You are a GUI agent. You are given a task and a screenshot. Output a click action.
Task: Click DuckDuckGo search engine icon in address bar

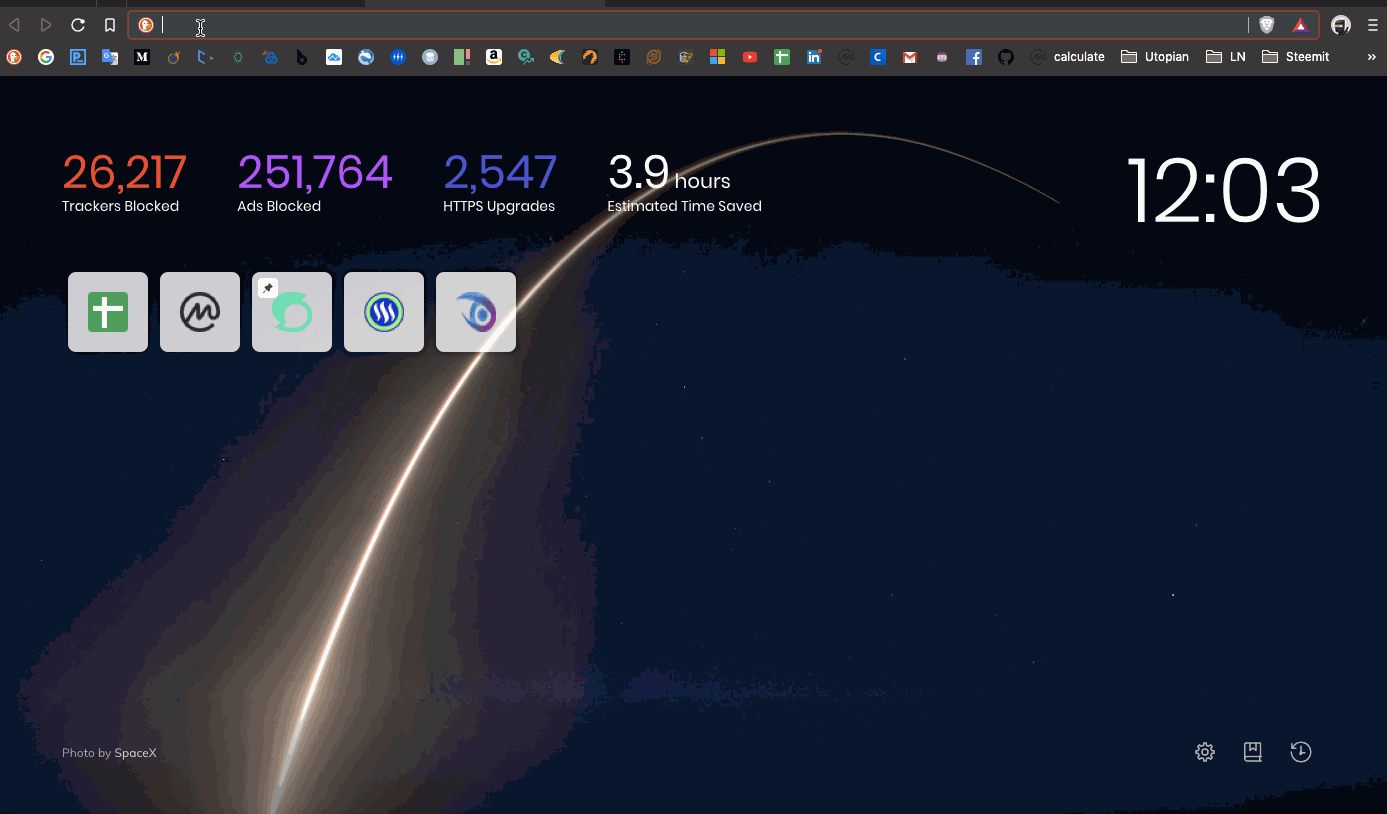pyautogui.click(x=146, y=25)
